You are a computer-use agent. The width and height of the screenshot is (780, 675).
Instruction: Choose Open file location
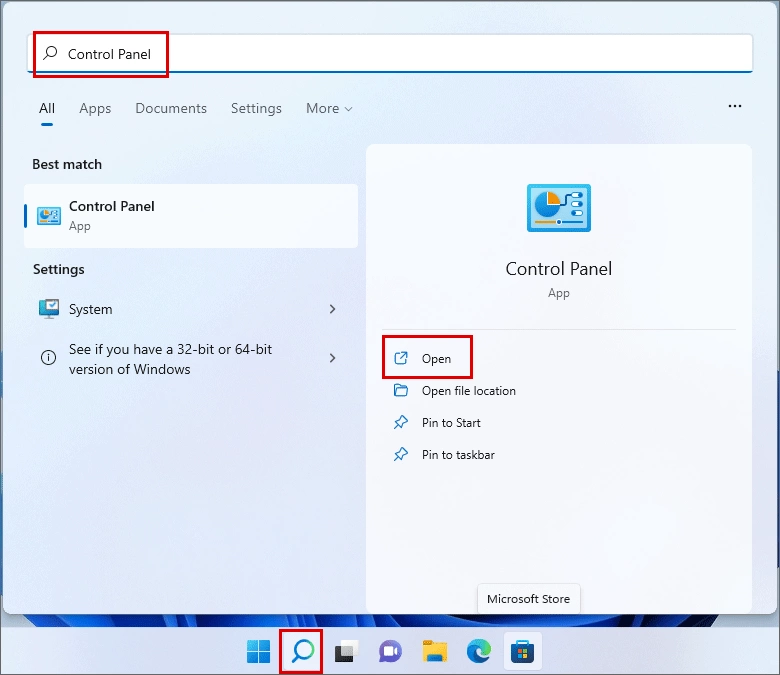pyautogui.click(x=469, y=391)
